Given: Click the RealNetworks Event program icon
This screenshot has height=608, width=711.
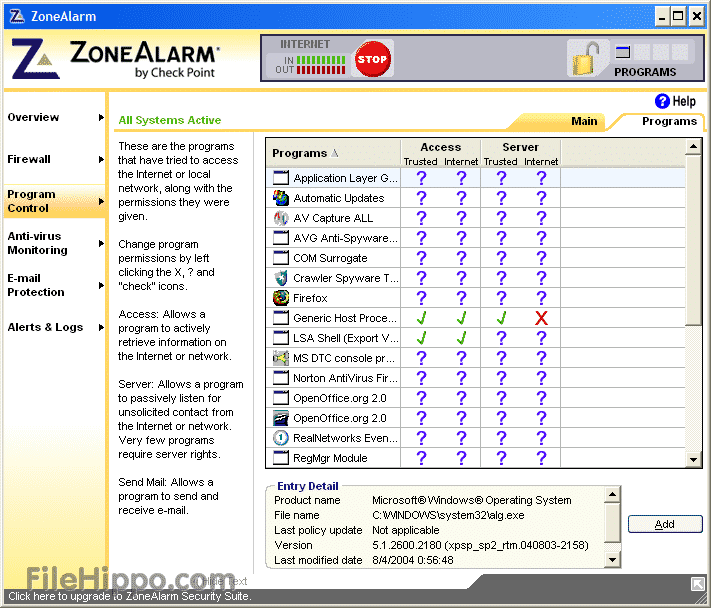Looking at the screenshot, I should tap(281, 438).
